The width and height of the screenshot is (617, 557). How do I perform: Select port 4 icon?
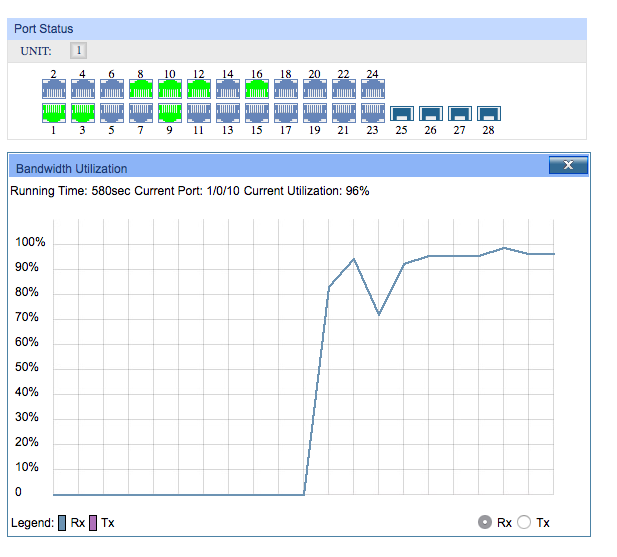83,89
